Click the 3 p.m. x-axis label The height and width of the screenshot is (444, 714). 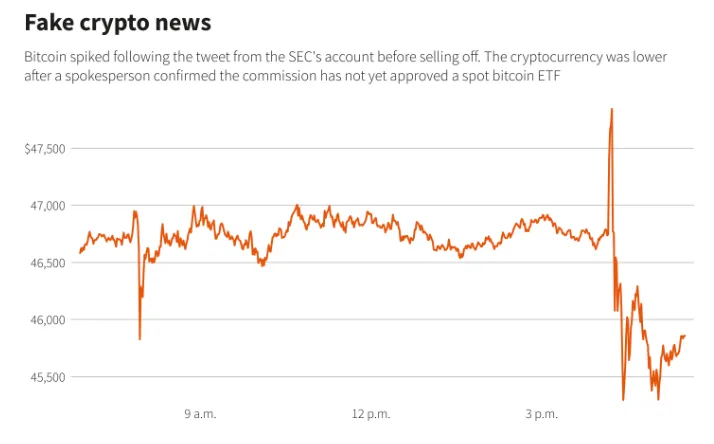[x=541, y=414]
